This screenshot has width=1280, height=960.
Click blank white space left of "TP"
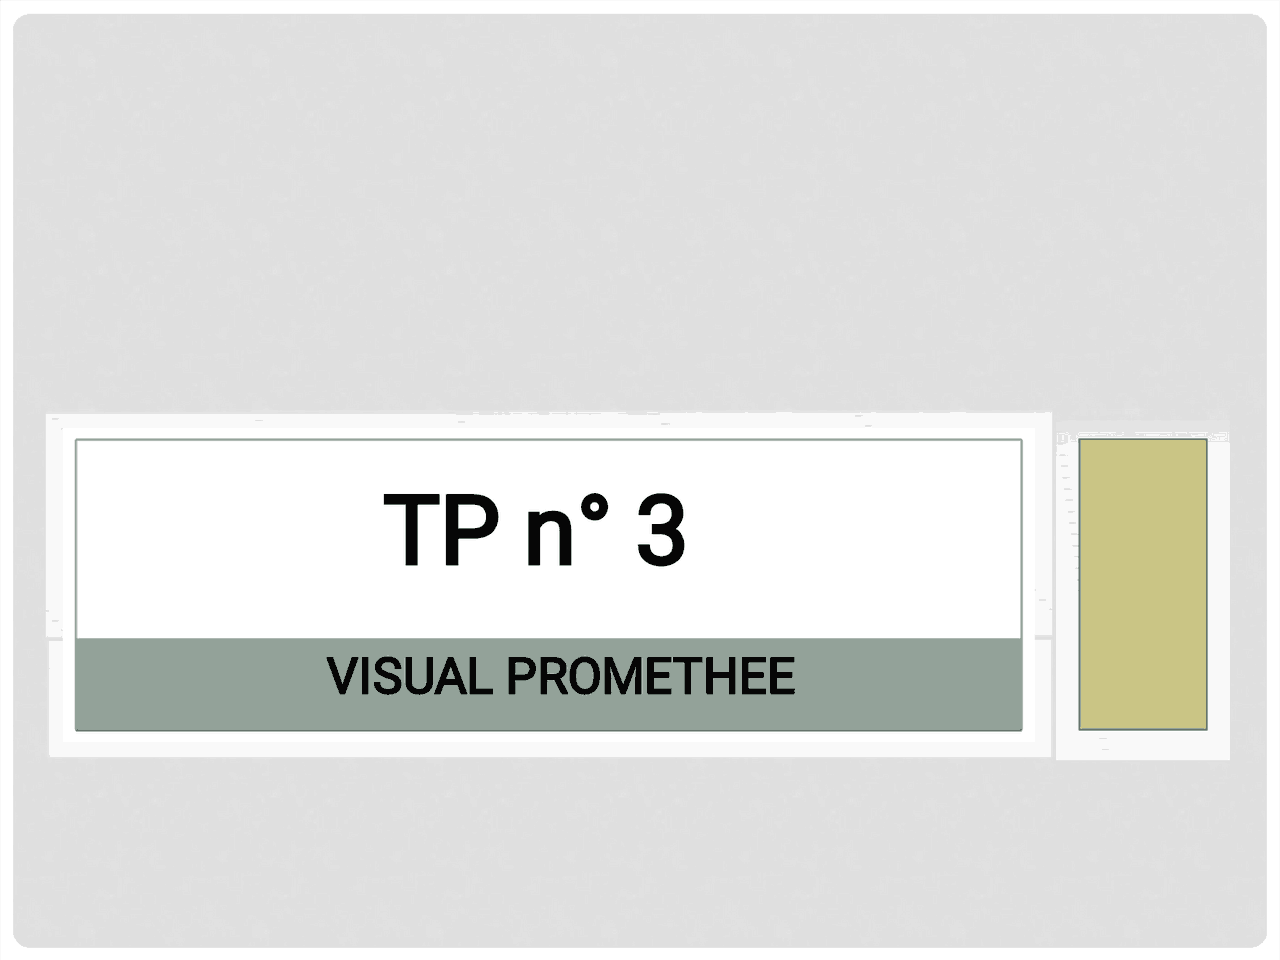click(228, 538)
